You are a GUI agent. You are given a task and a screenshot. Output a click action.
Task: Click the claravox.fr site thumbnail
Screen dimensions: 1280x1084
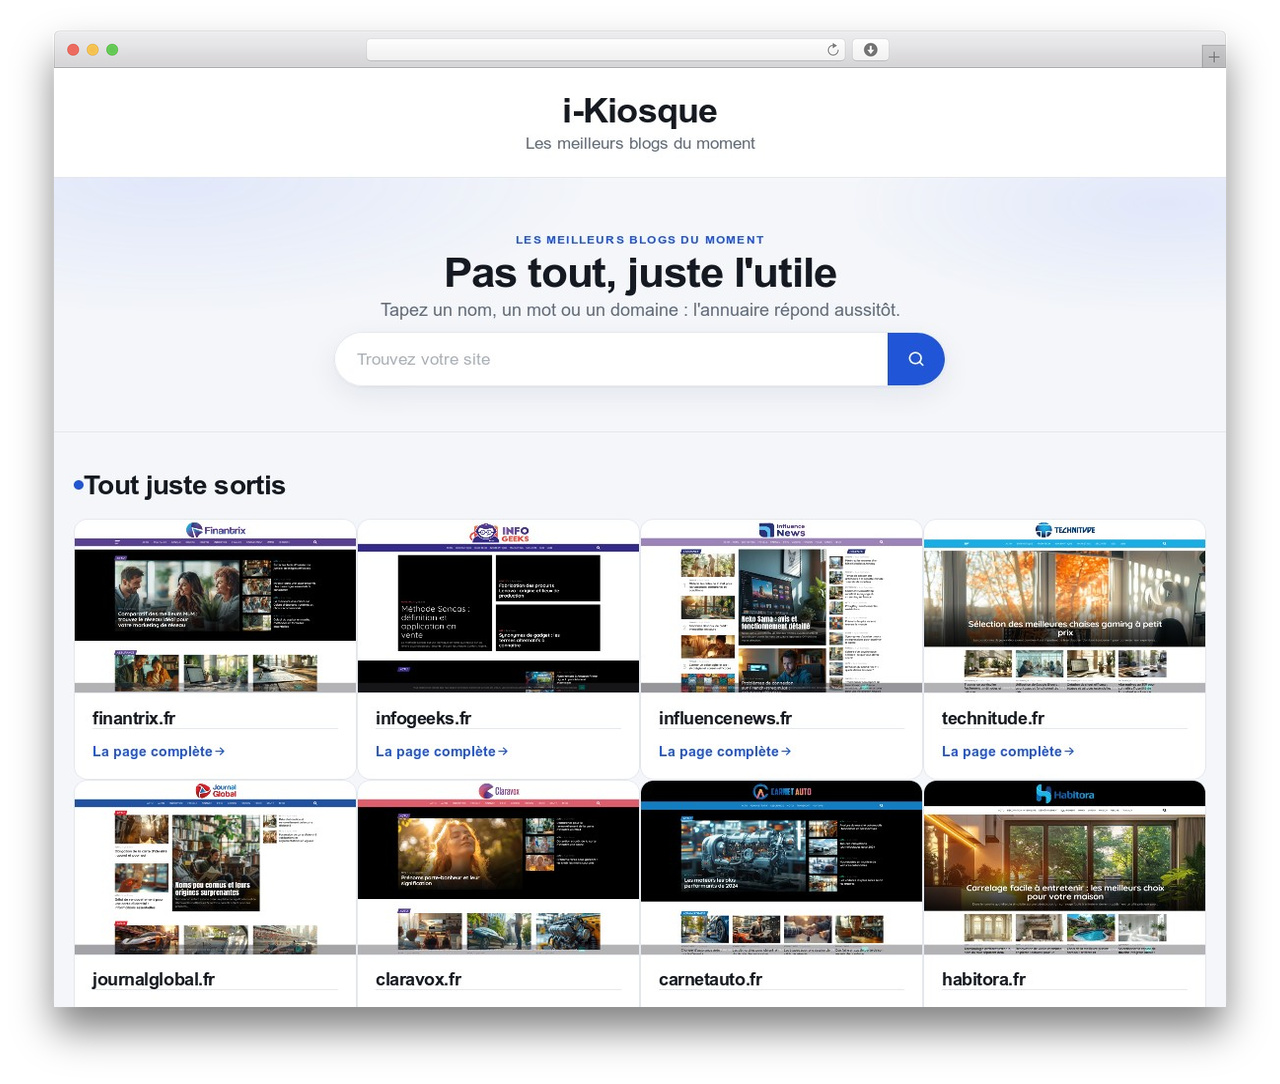pyautogui.click(x=498, y=867)
